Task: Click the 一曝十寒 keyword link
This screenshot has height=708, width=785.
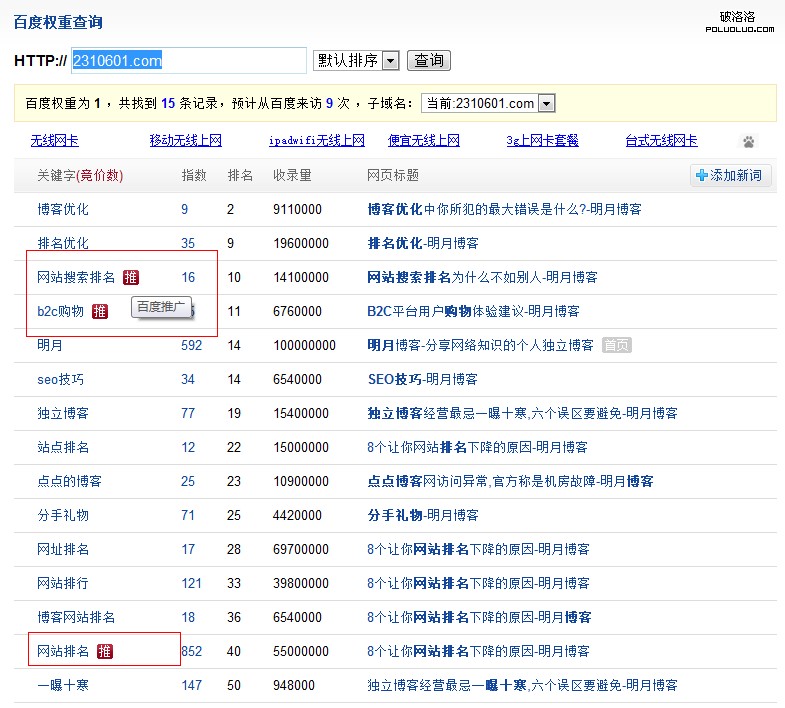Action: pyautogui.click(x=63, y=685)
